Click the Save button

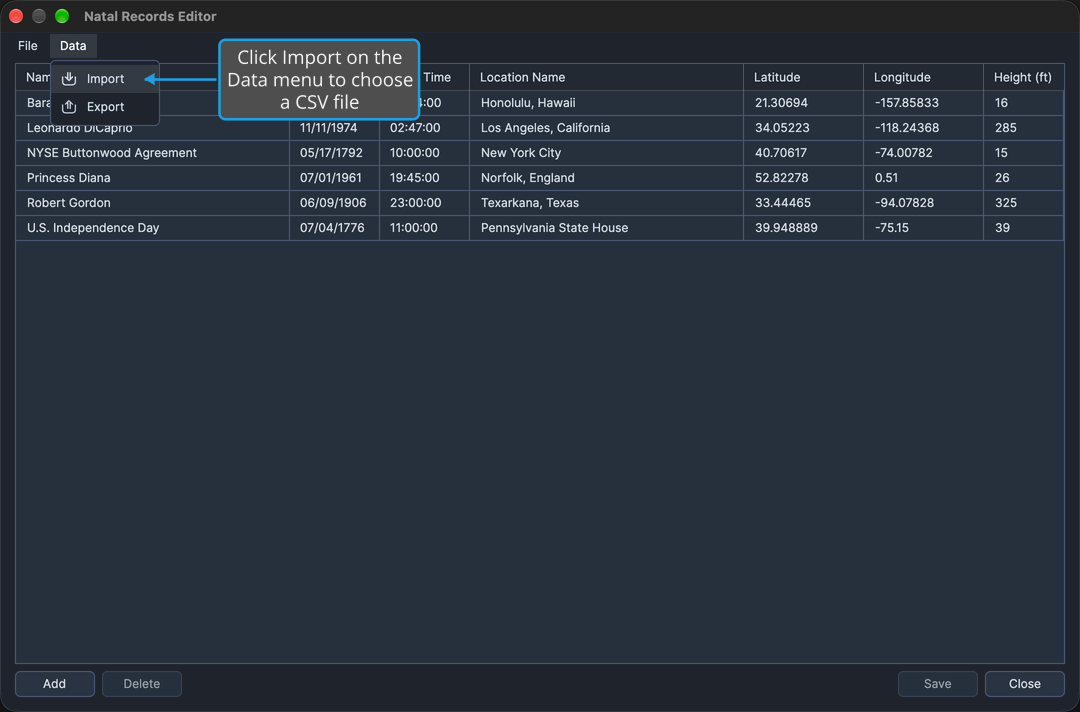937,684
